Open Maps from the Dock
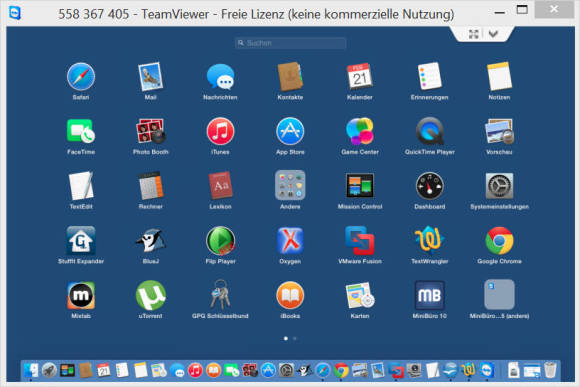The image size is (580, 387). [x=159, y=370]
